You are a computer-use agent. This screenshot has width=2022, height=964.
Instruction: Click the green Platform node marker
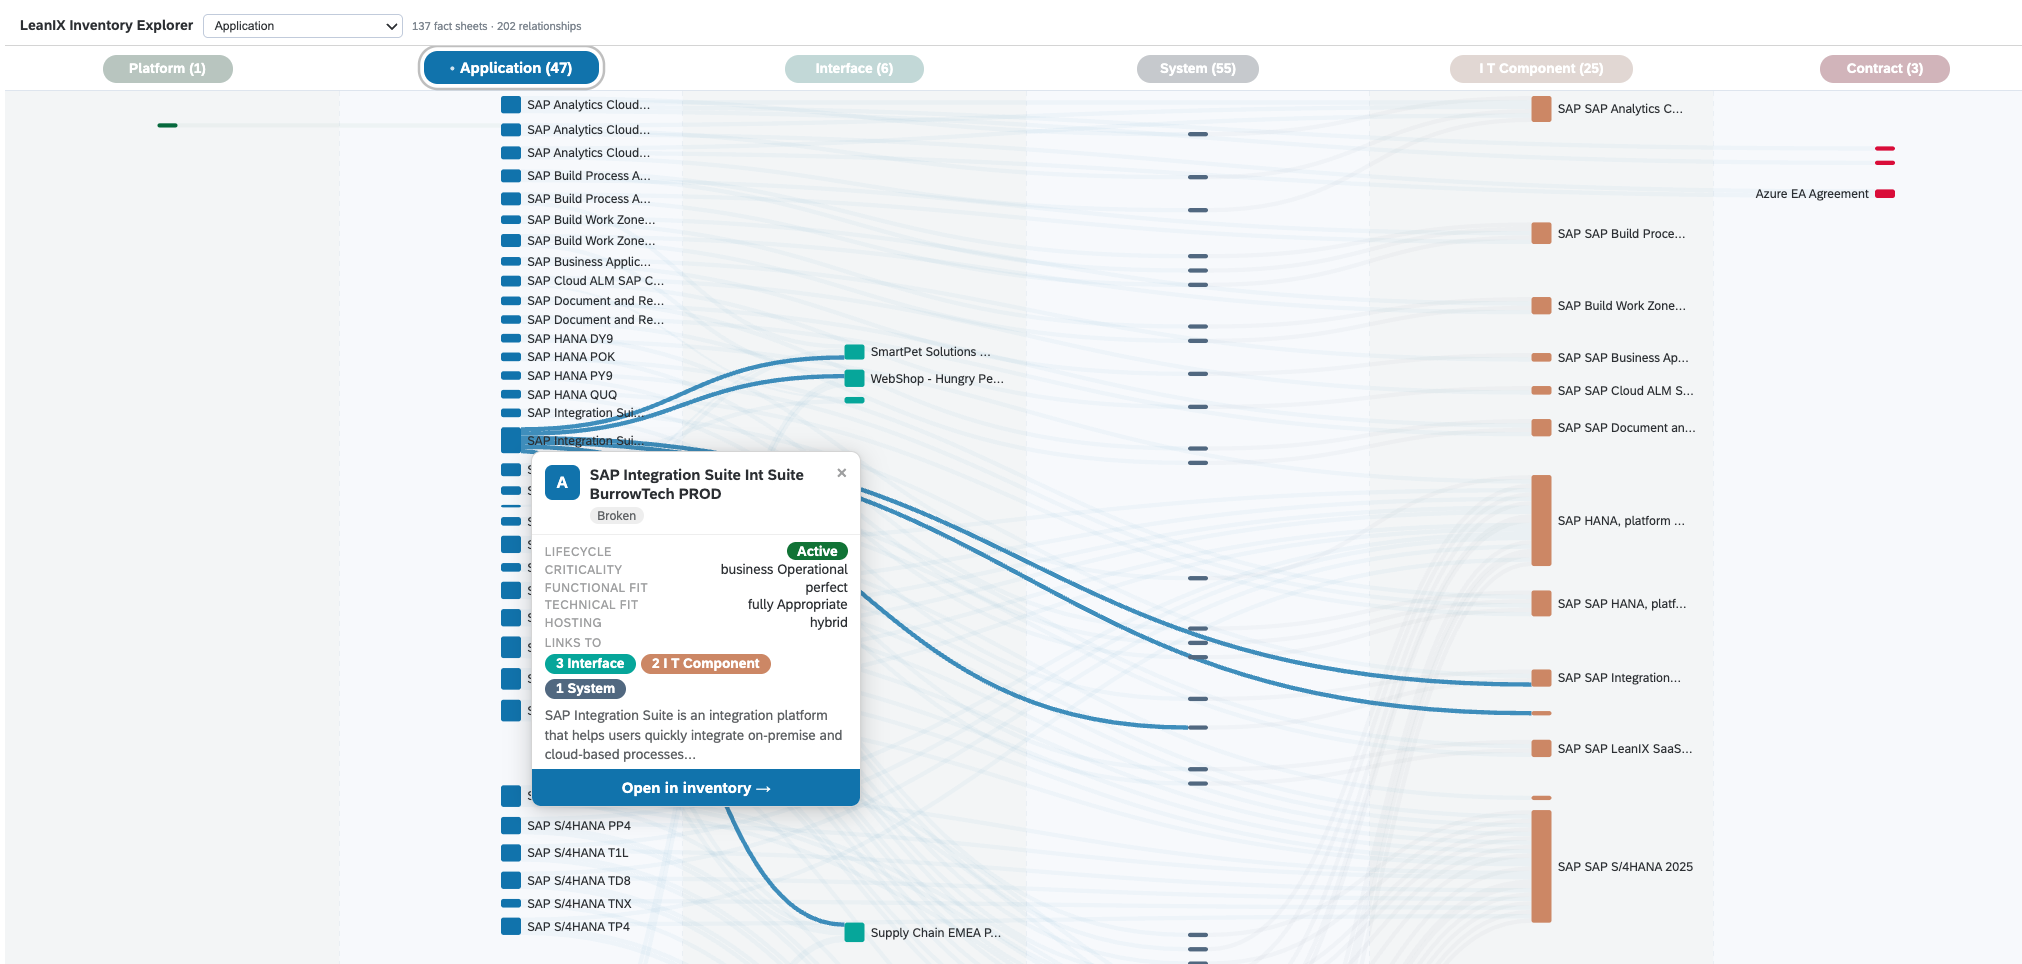click(x=168, y=125)
